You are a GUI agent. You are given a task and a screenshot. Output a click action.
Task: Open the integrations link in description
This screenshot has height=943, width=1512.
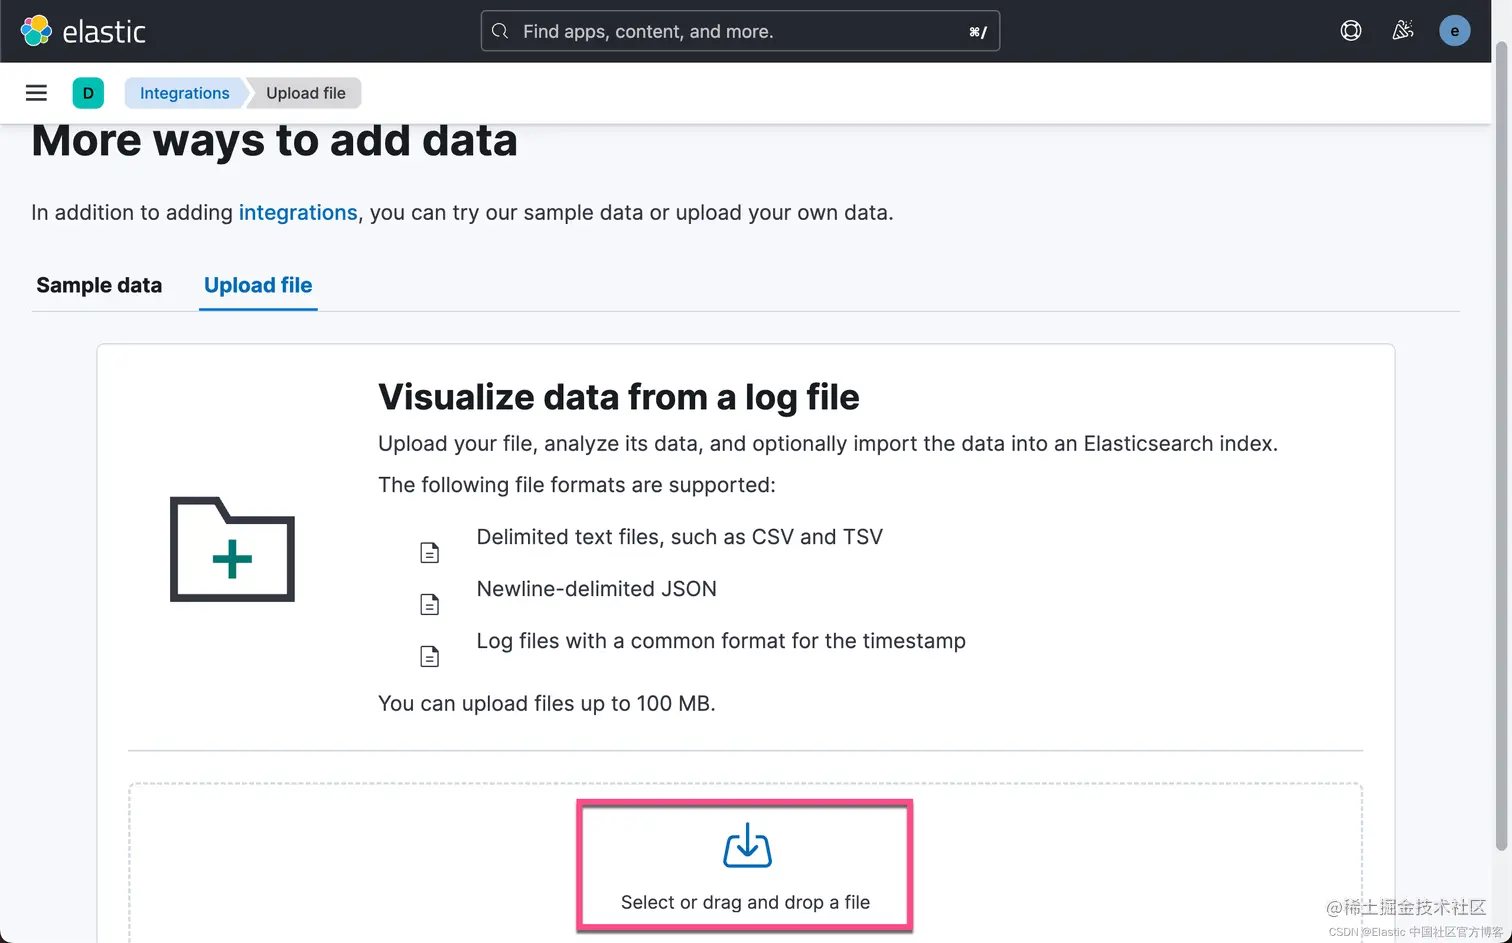(298, 212)
